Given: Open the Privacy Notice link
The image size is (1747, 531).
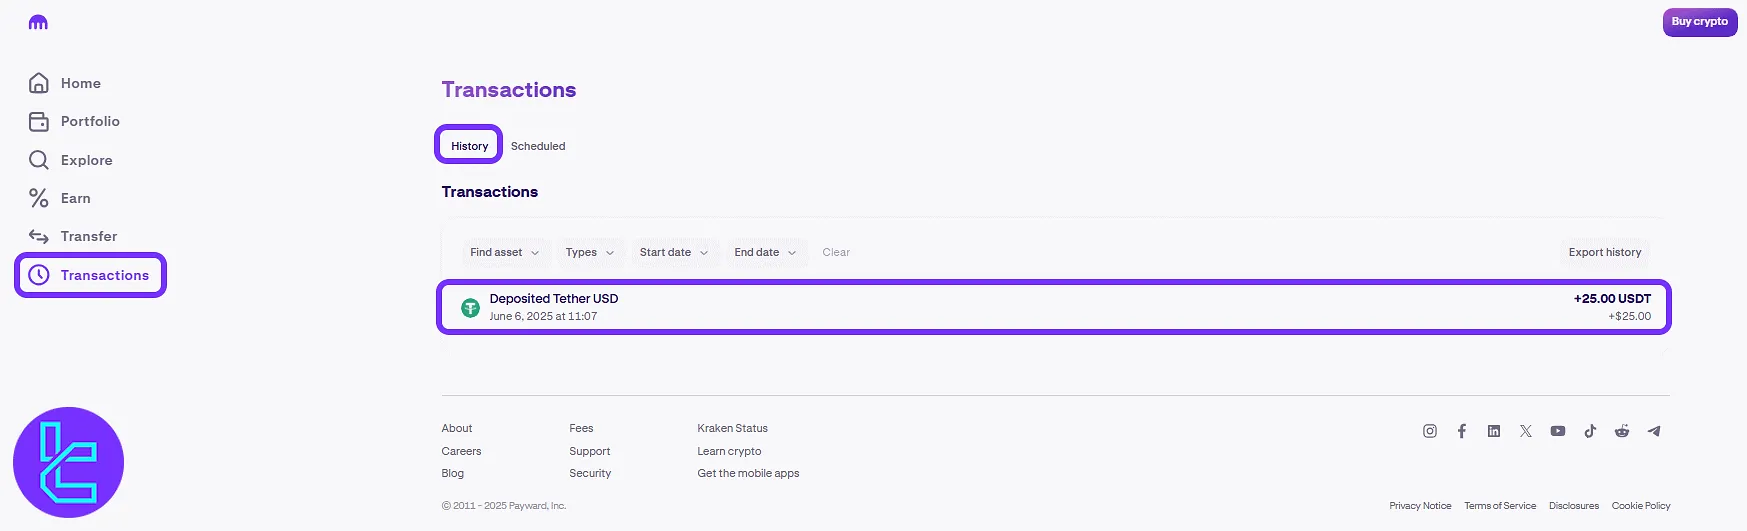Looking at the screenshot, I should [x=1420, y=506].
